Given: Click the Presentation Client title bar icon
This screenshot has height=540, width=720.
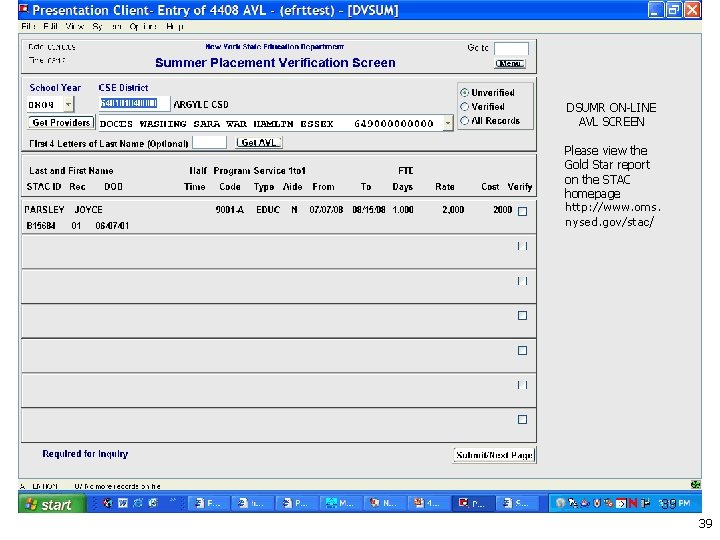Looking at the screenshot, I should (x=24, y=9).
